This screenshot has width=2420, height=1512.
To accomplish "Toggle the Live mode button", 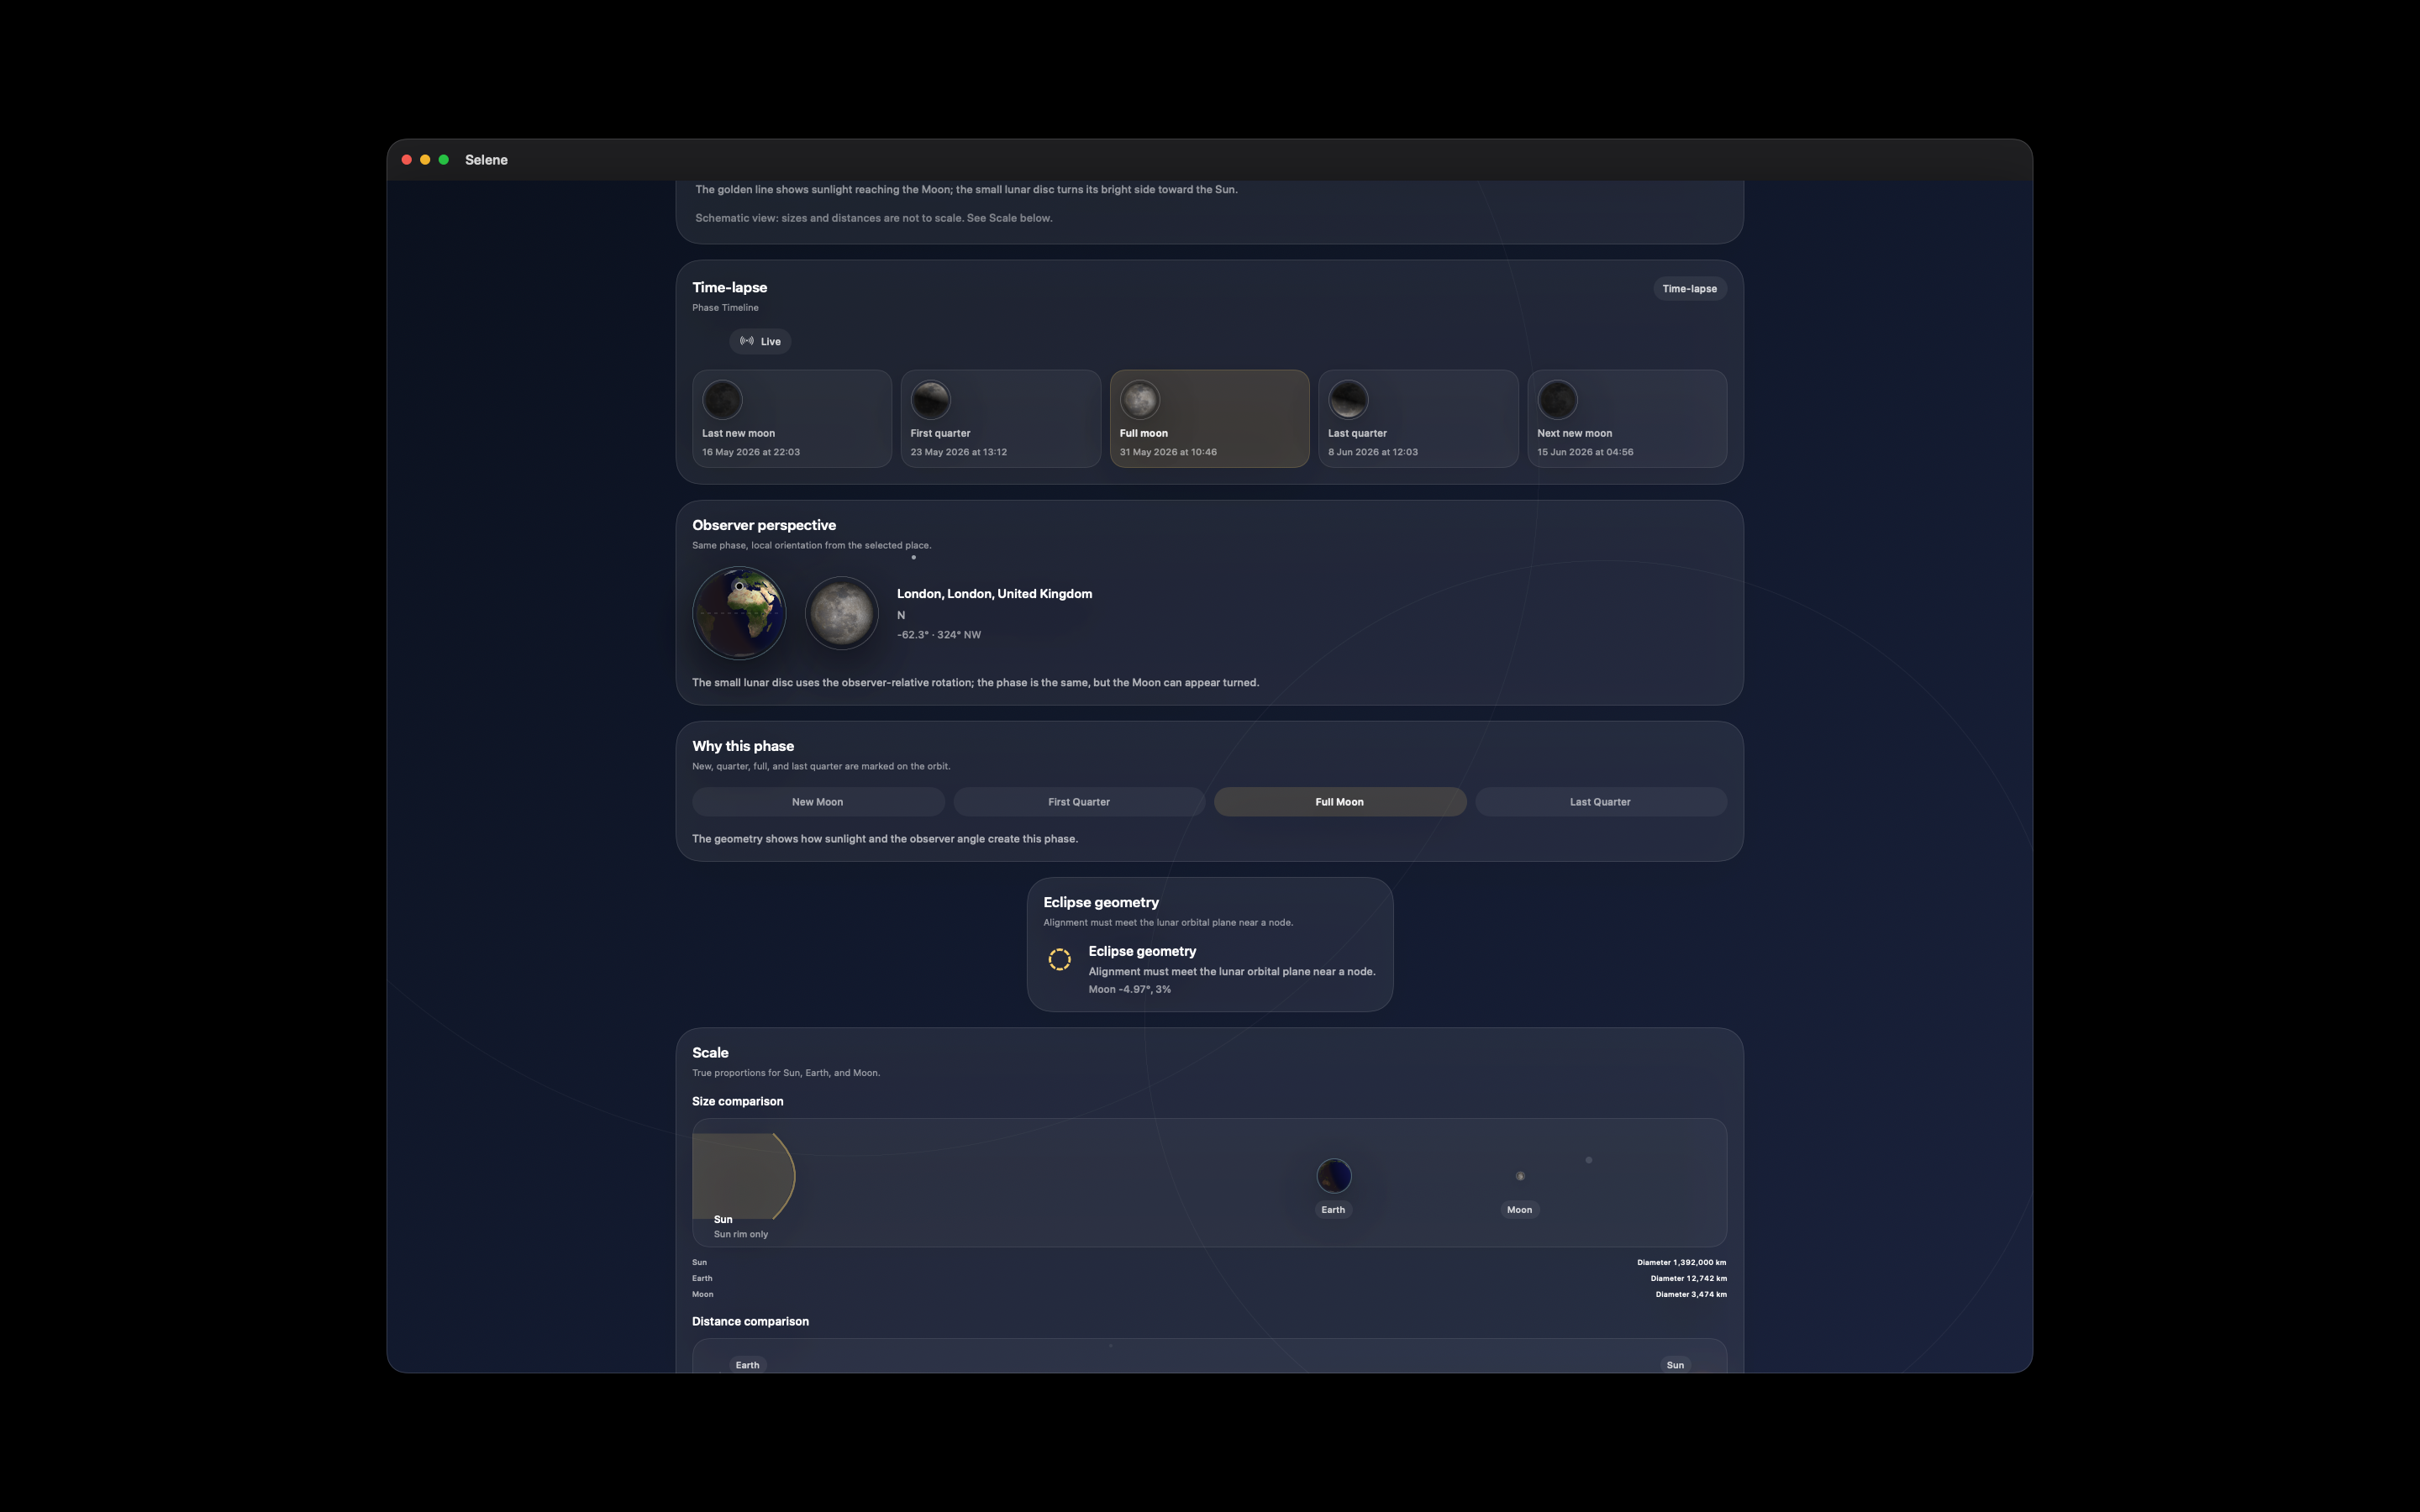I will click(x=760, y=341).
